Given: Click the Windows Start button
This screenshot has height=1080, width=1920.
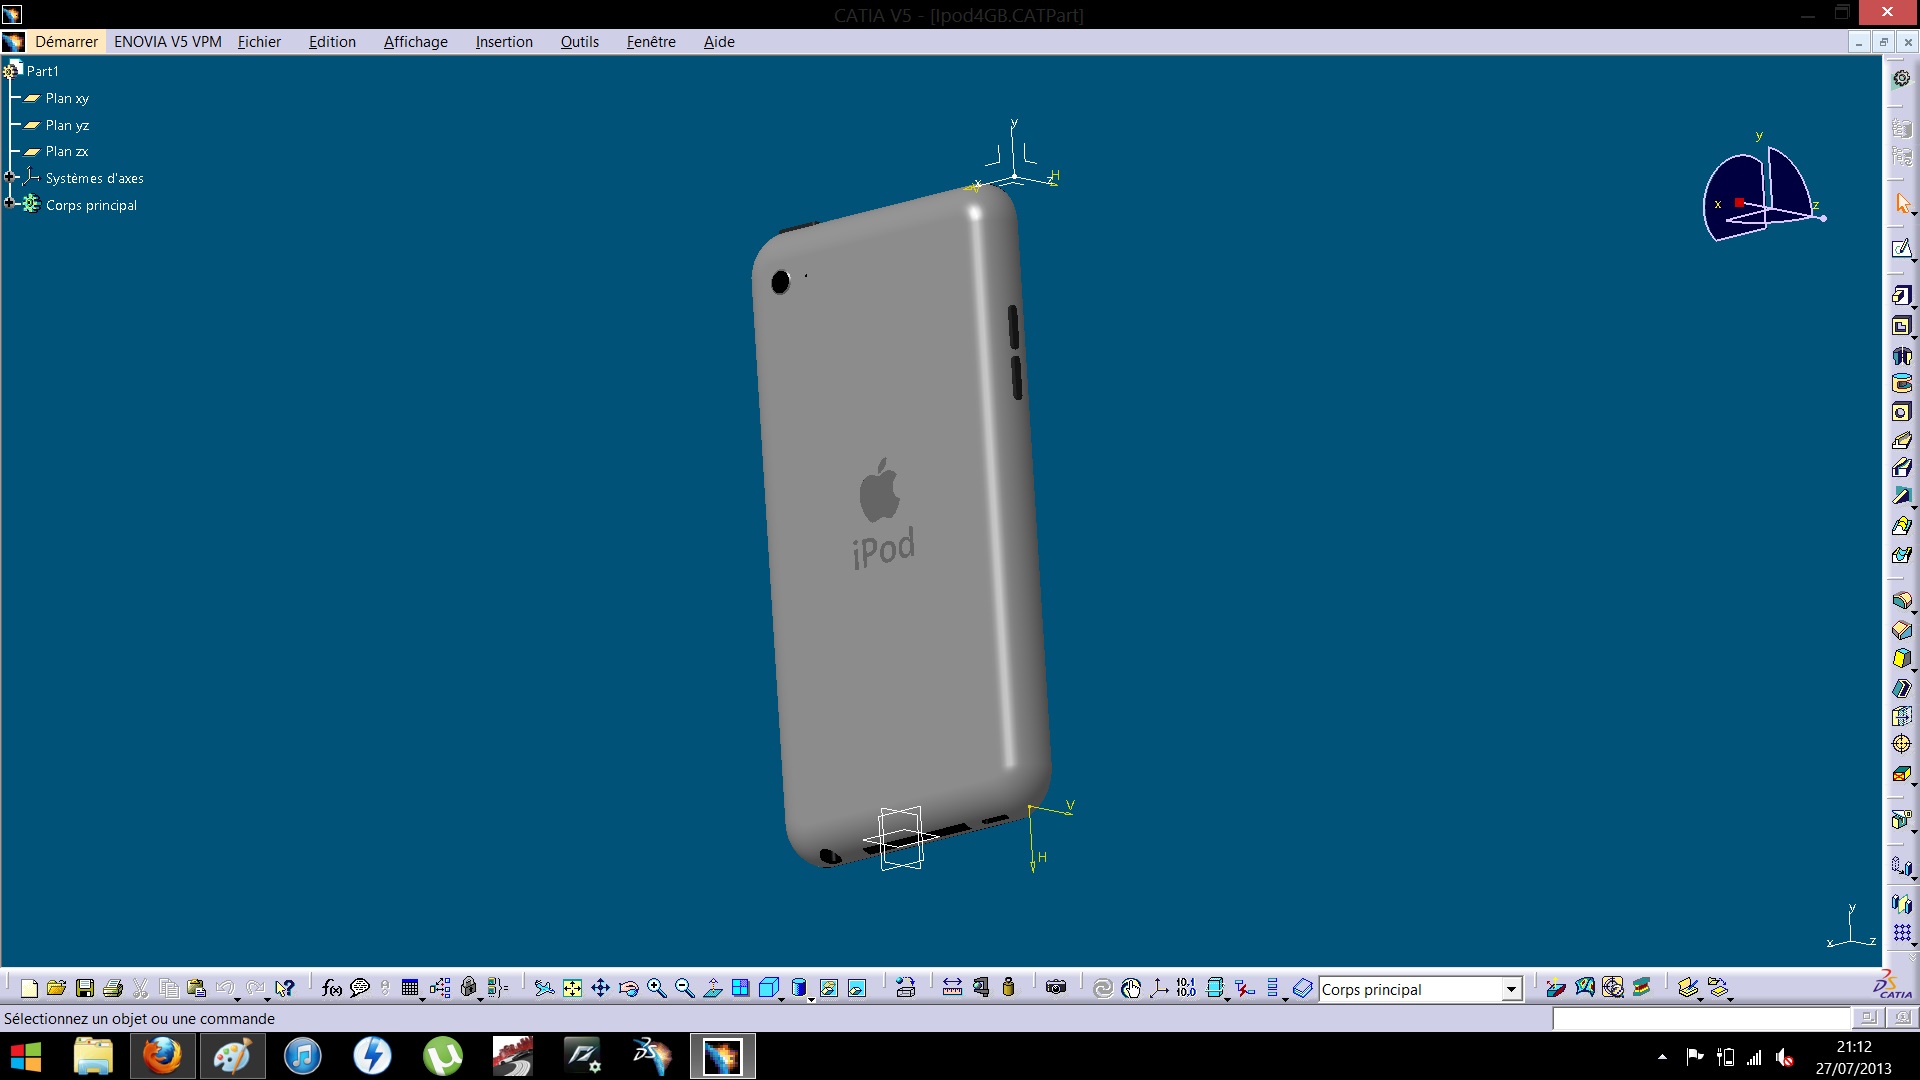Looking at the screenshot, I should 26,1056.
